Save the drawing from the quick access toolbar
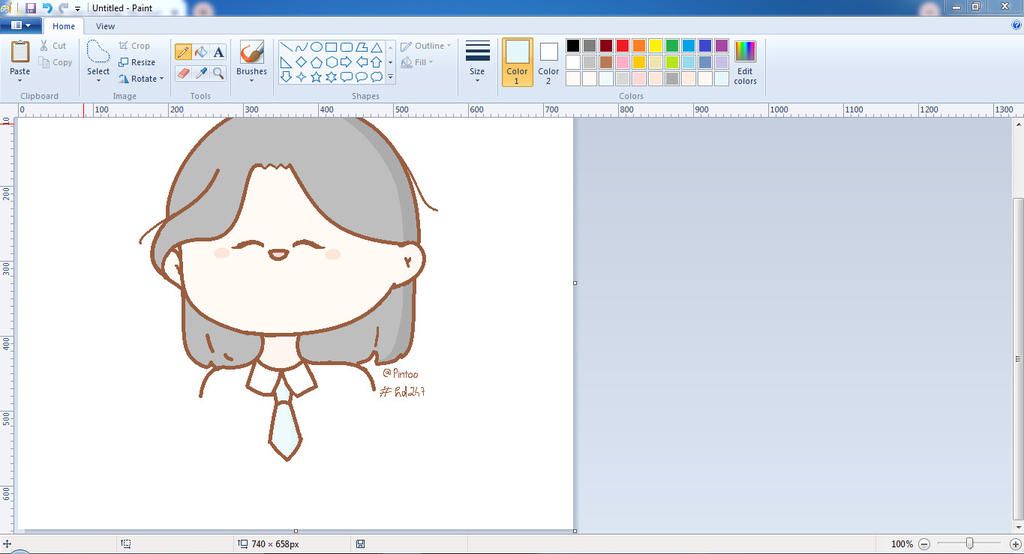The width and height of the screenshot is (1024, 554). click(31, 8)
